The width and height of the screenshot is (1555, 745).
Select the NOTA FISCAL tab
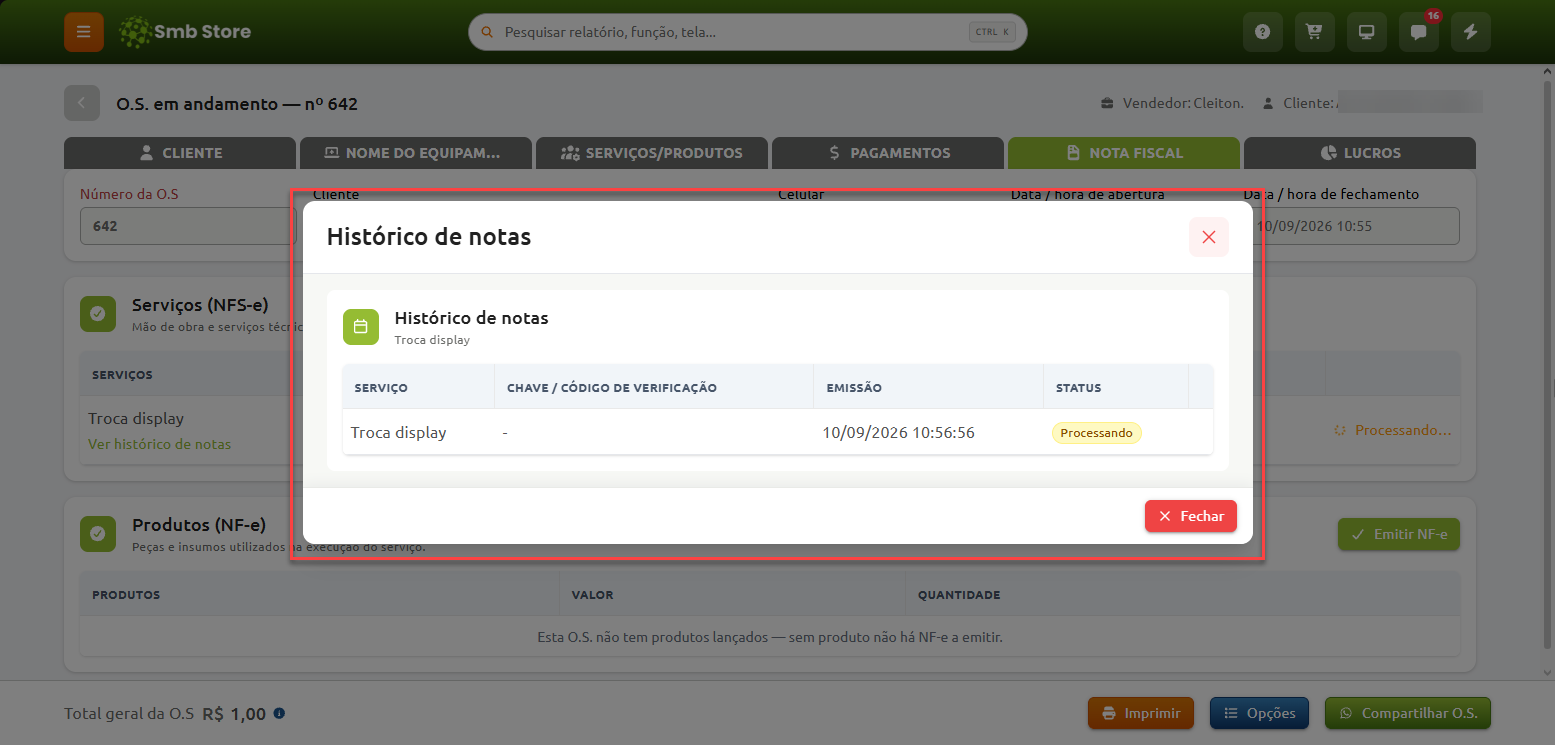tap(1124, 153)
